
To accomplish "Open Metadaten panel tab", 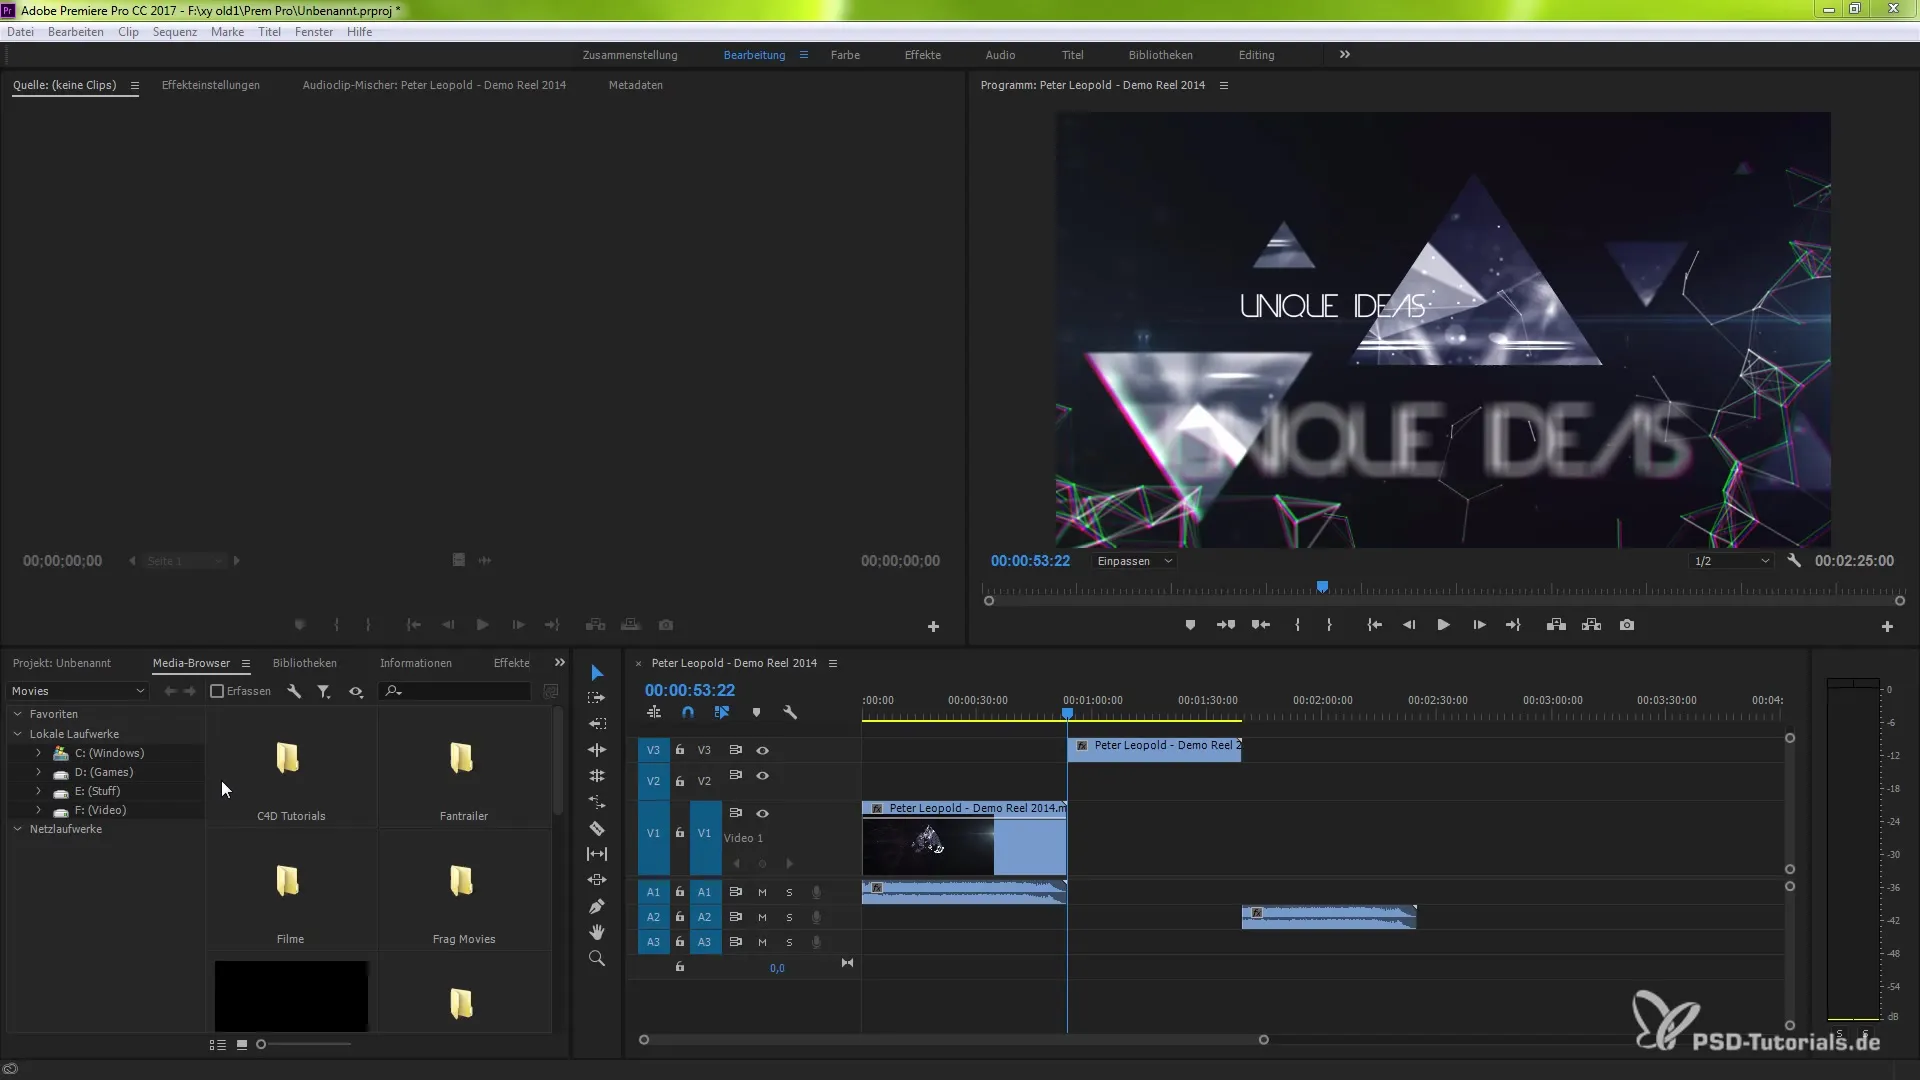I will (x=636, y=85).
